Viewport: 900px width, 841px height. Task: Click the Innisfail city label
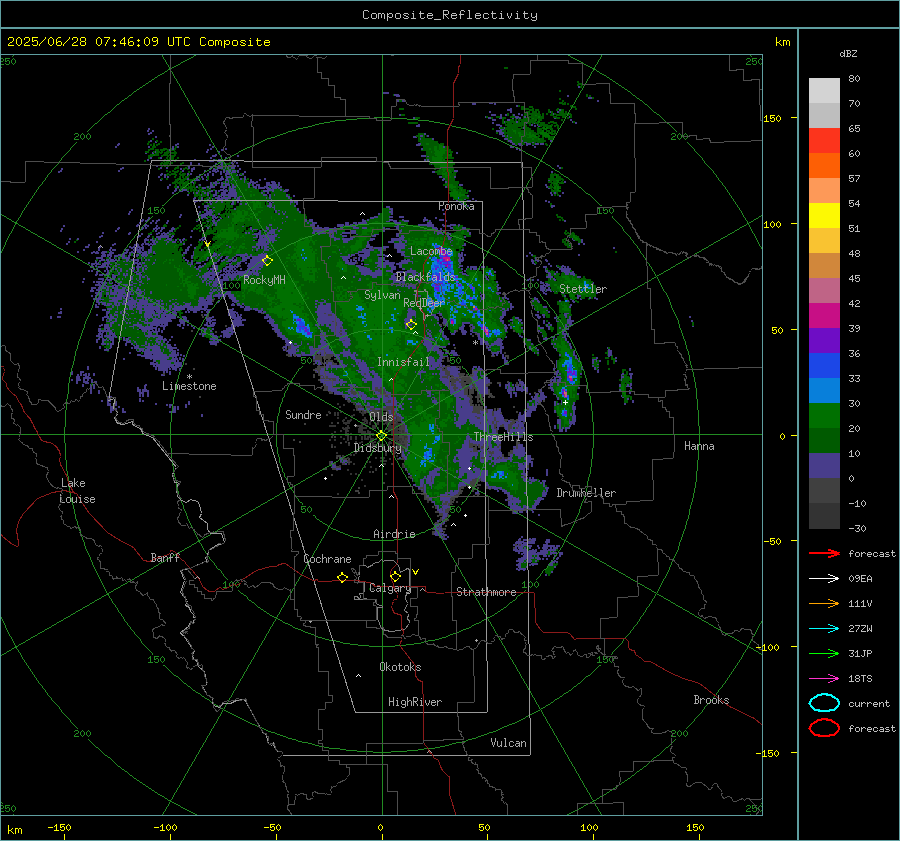pos(403,362)
